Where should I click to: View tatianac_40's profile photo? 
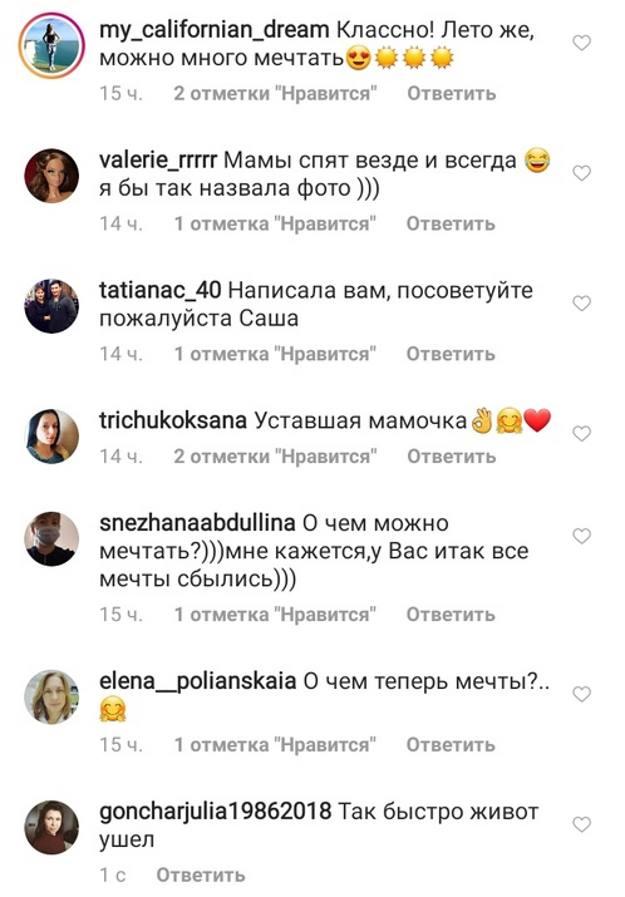[x=51, y=306]
